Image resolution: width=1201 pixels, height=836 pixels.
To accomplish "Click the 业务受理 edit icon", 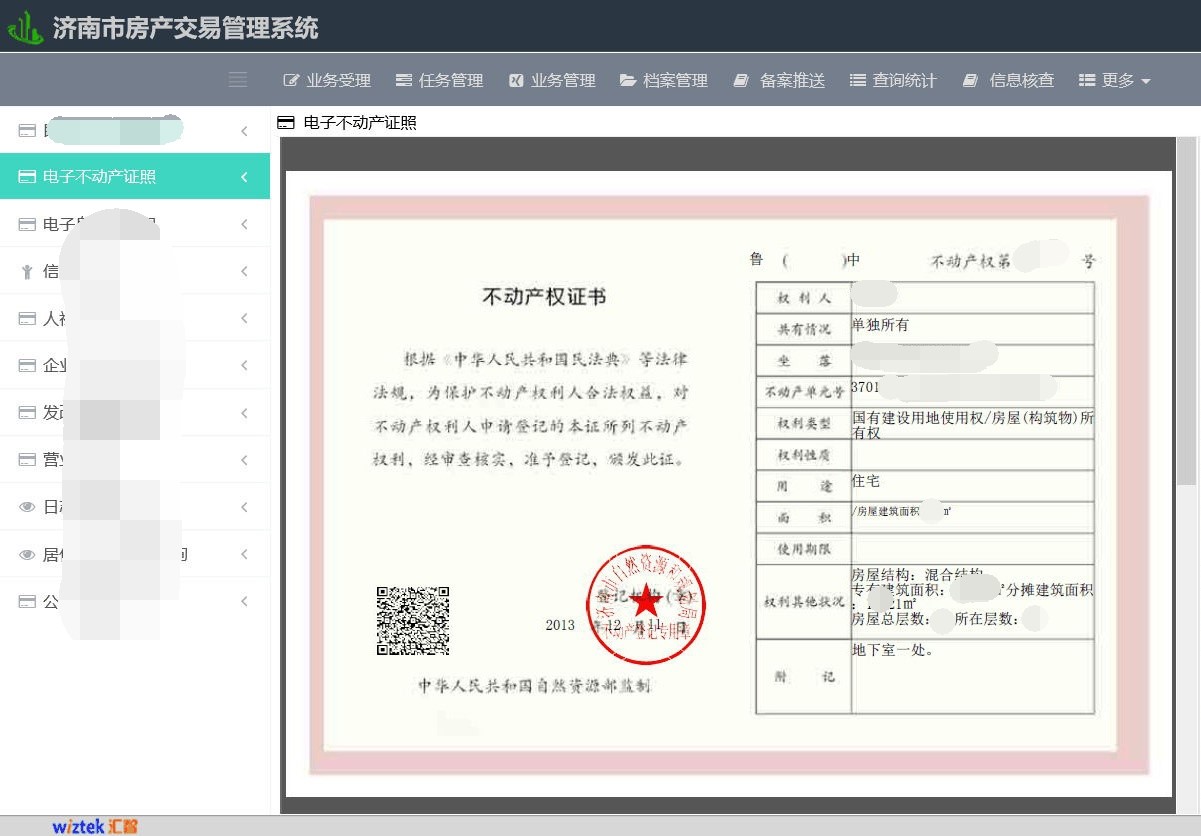I will pyautogui.click(x=292, y=81).
